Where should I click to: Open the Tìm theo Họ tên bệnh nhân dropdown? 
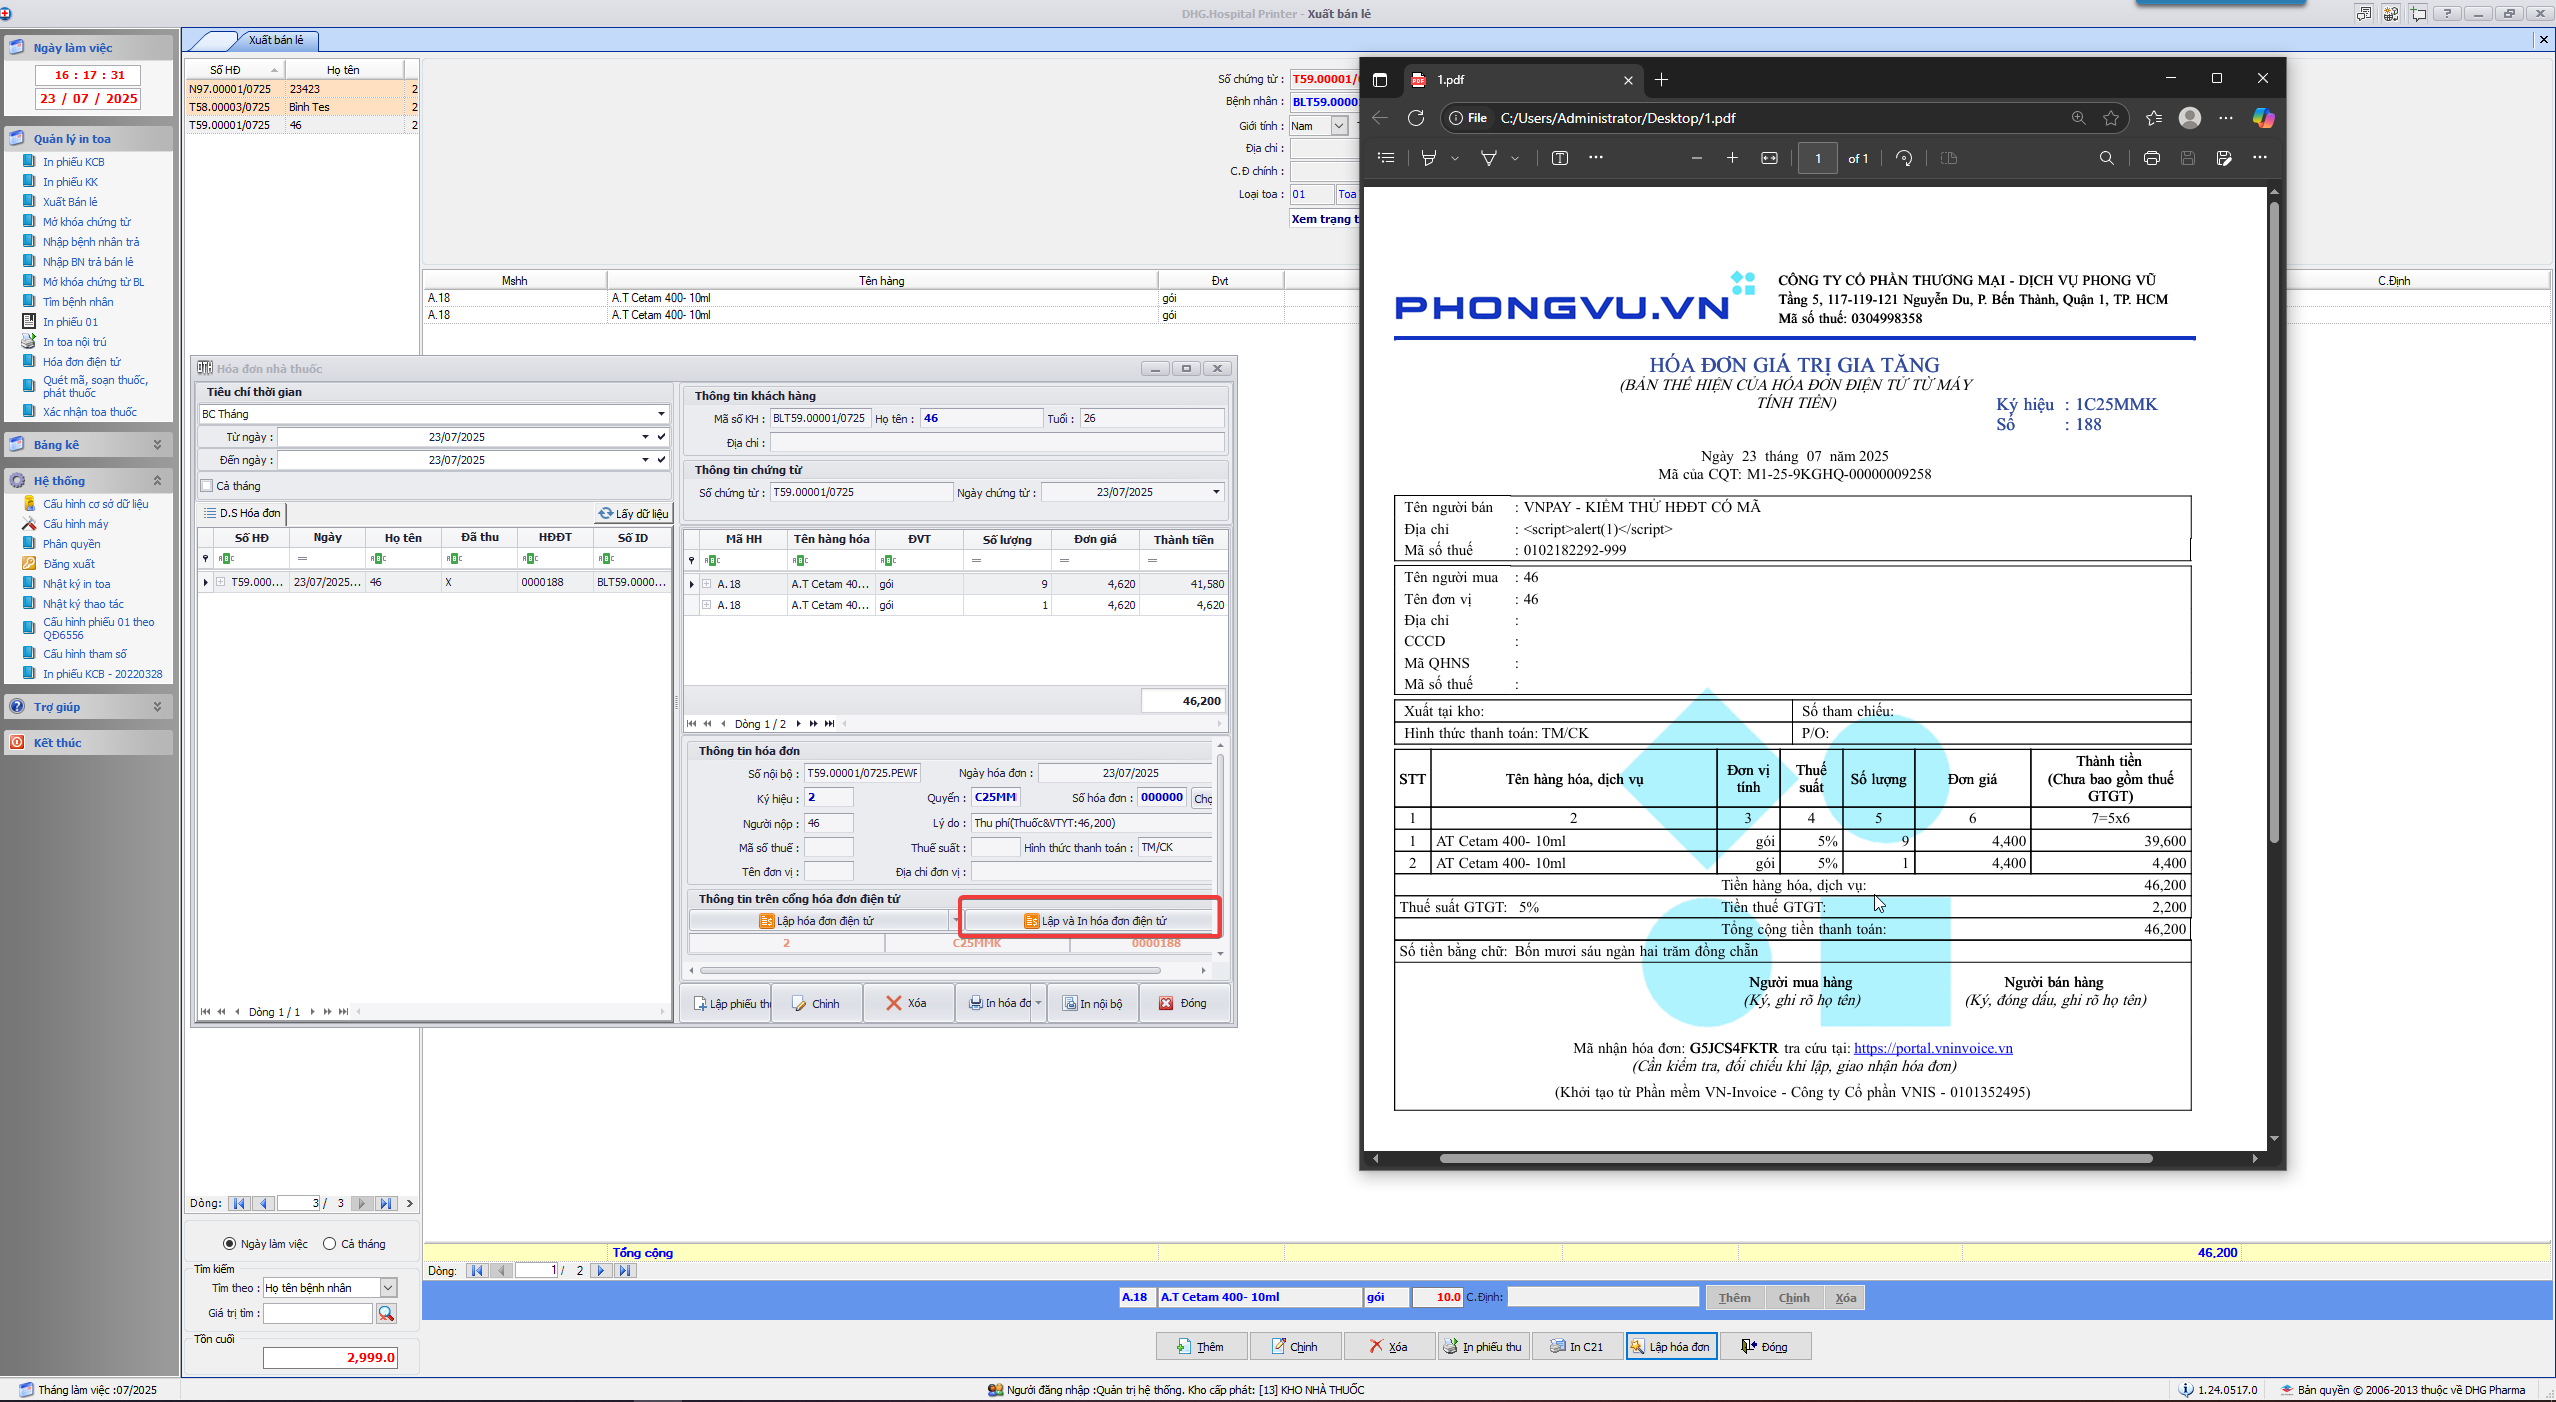(388, 1288)
